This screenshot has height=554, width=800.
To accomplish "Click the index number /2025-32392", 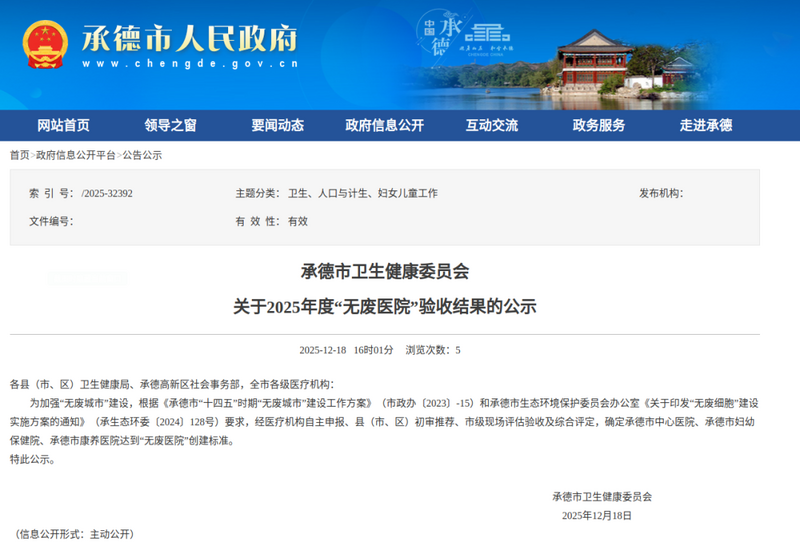I will [x=106, y=193].
